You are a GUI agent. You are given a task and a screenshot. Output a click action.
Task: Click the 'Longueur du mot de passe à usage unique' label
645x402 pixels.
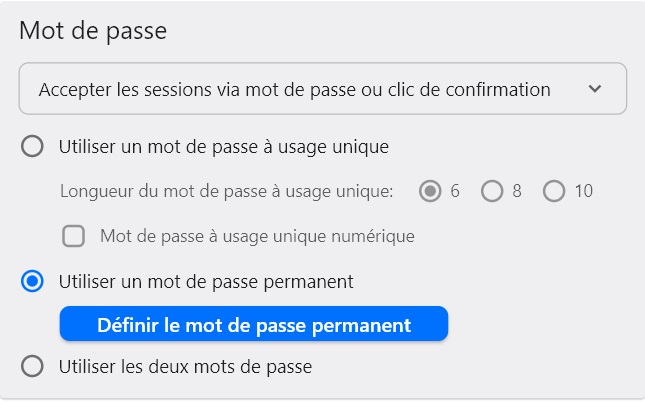pos(227,191)
